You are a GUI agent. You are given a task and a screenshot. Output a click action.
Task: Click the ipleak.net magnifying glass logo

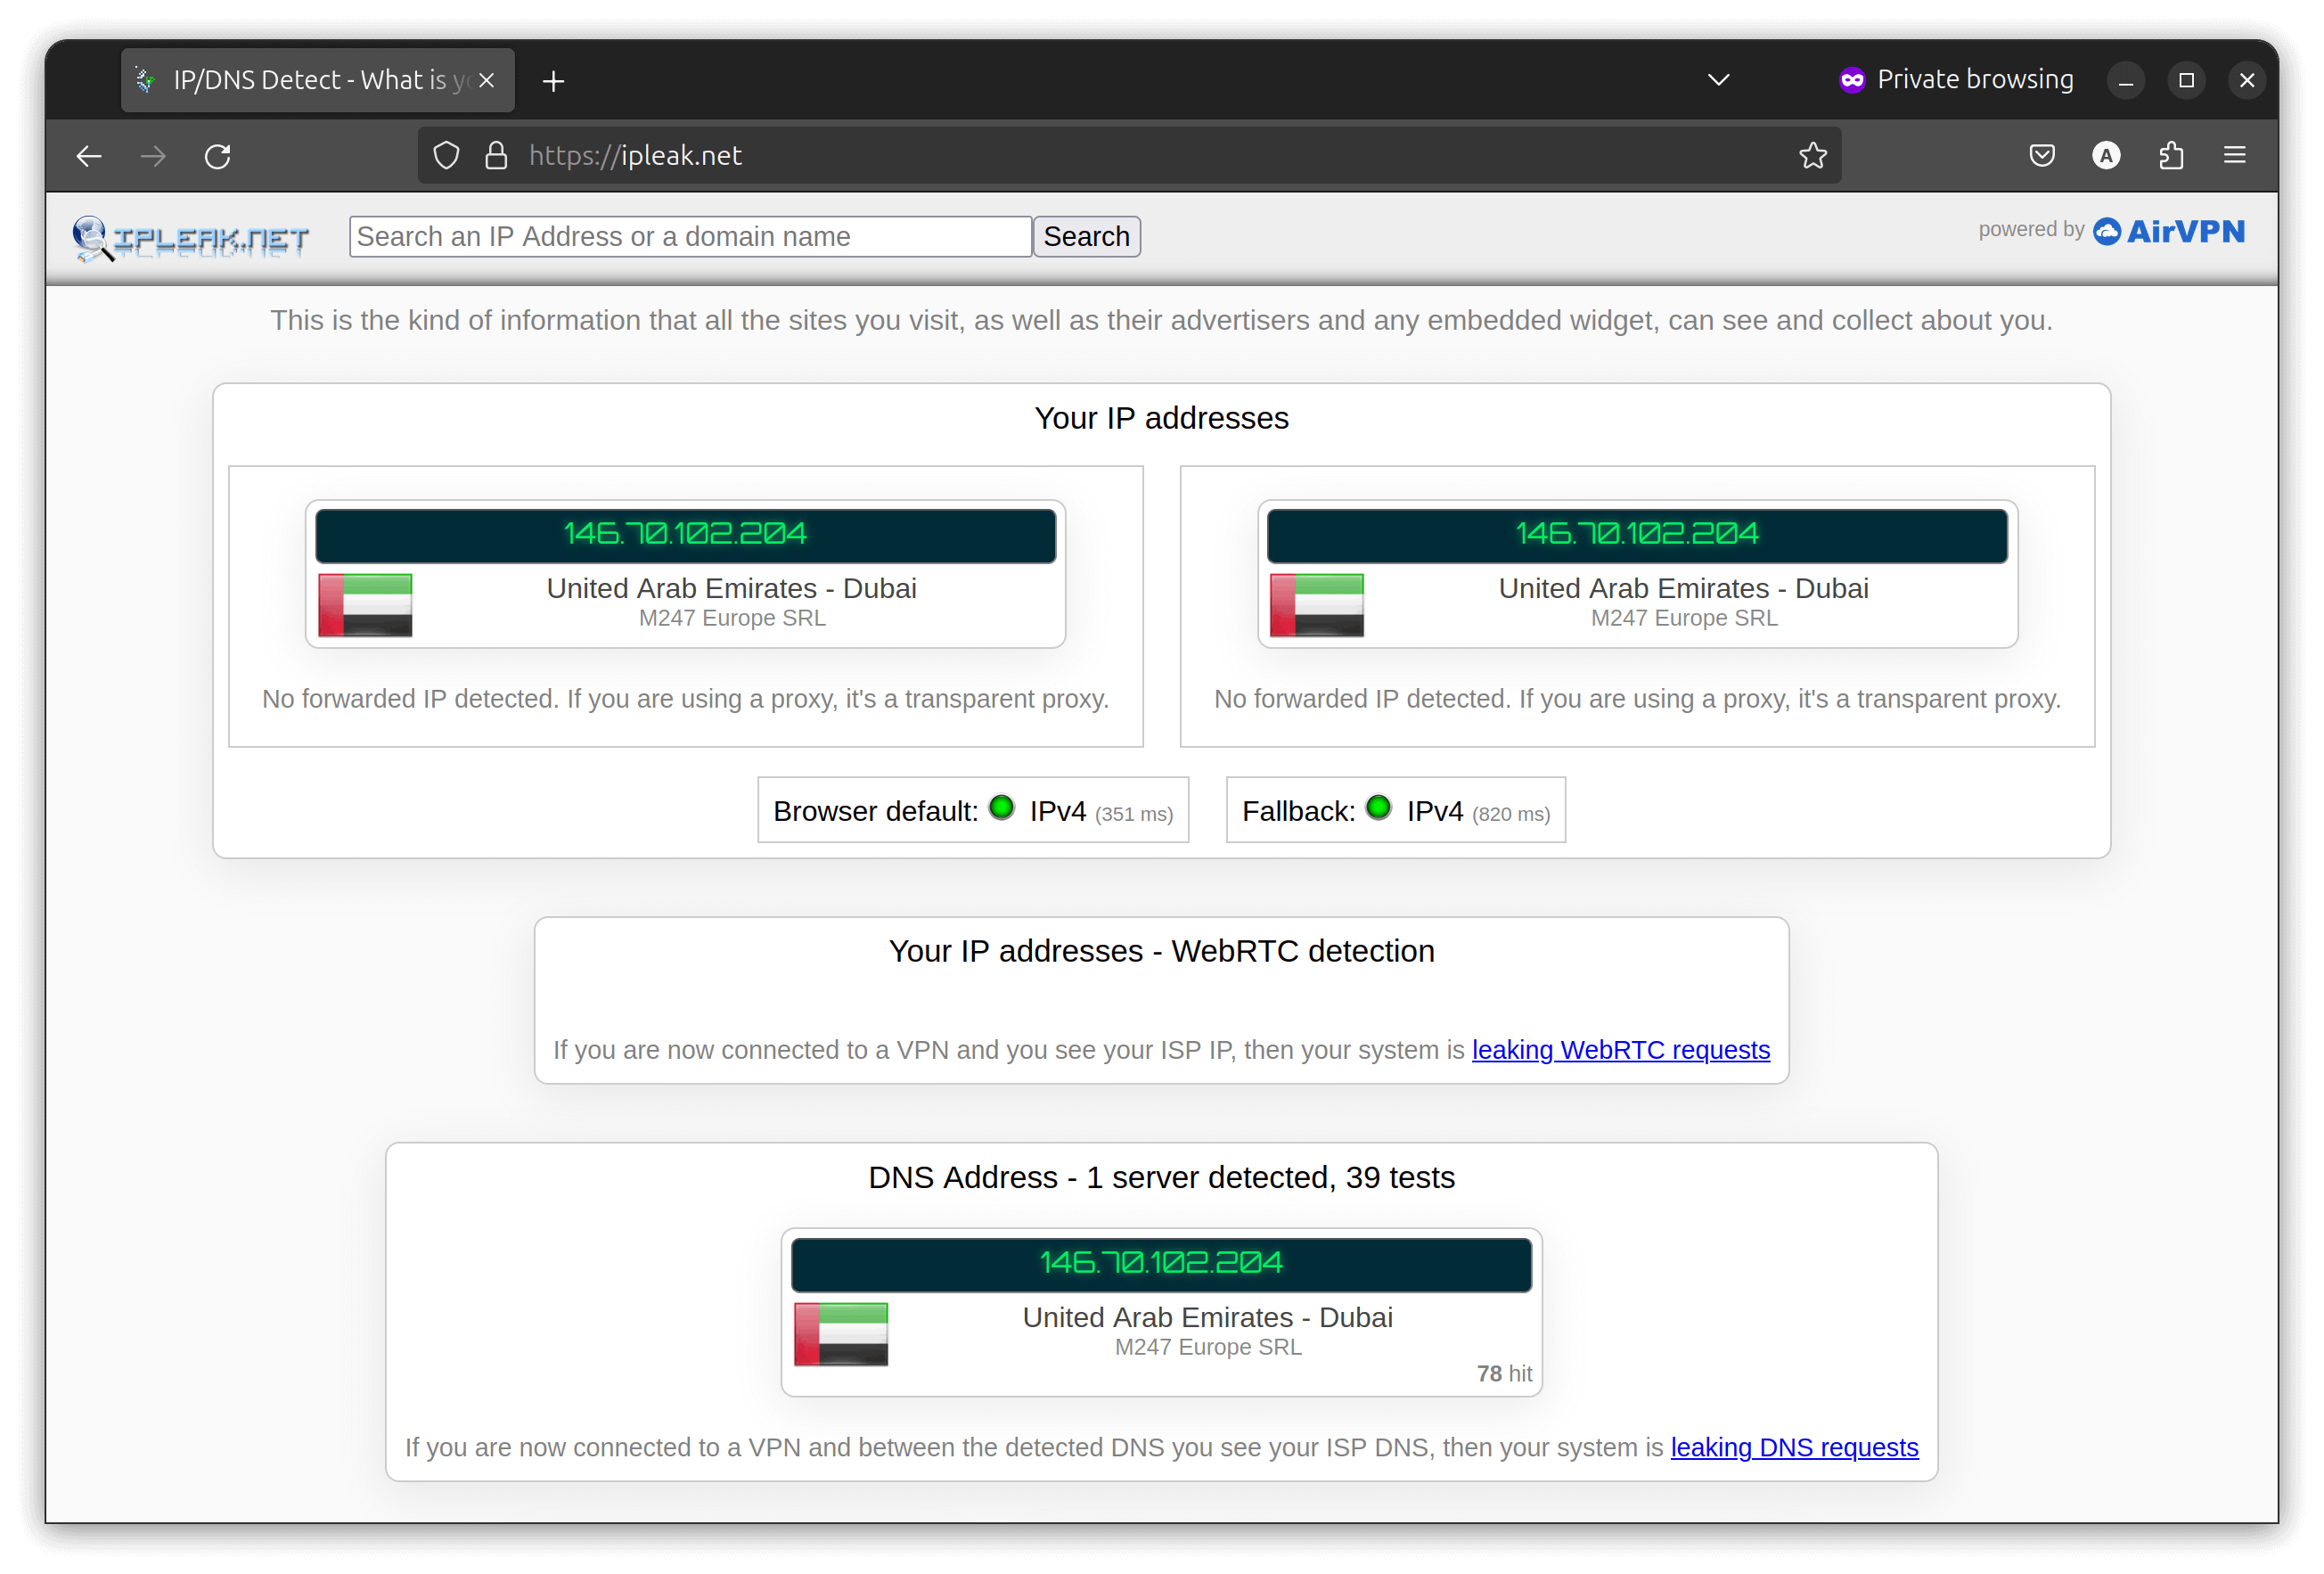(x=91, y=237)
